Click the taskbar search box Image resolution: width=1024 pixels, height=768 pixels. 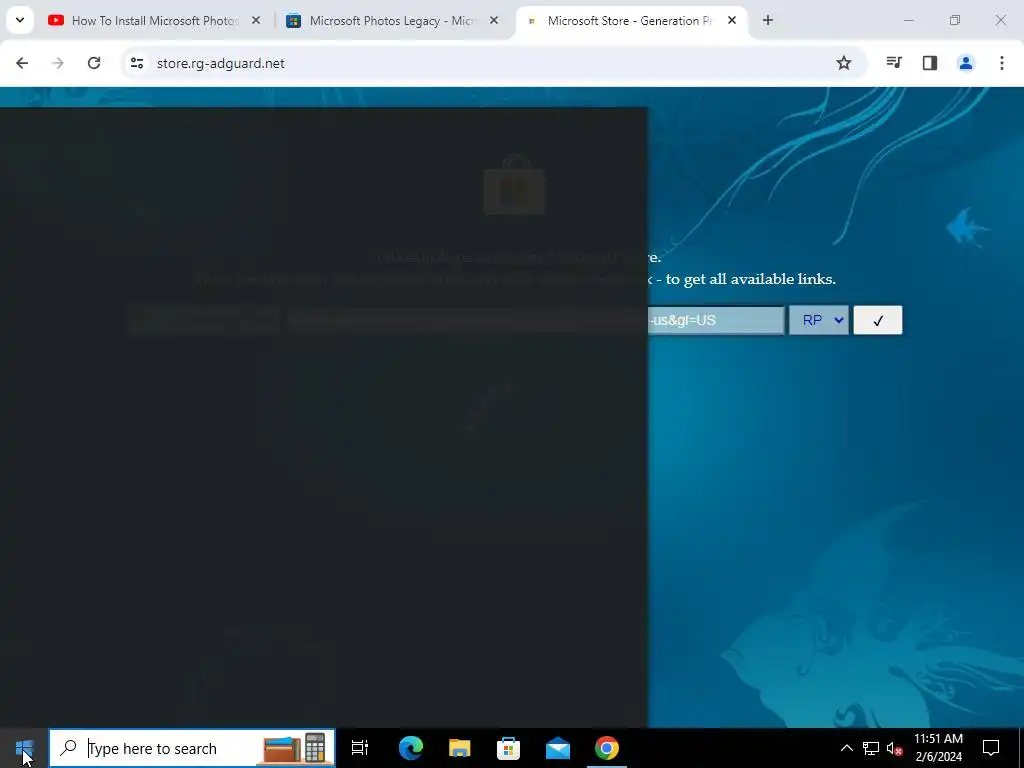(192, 748)
